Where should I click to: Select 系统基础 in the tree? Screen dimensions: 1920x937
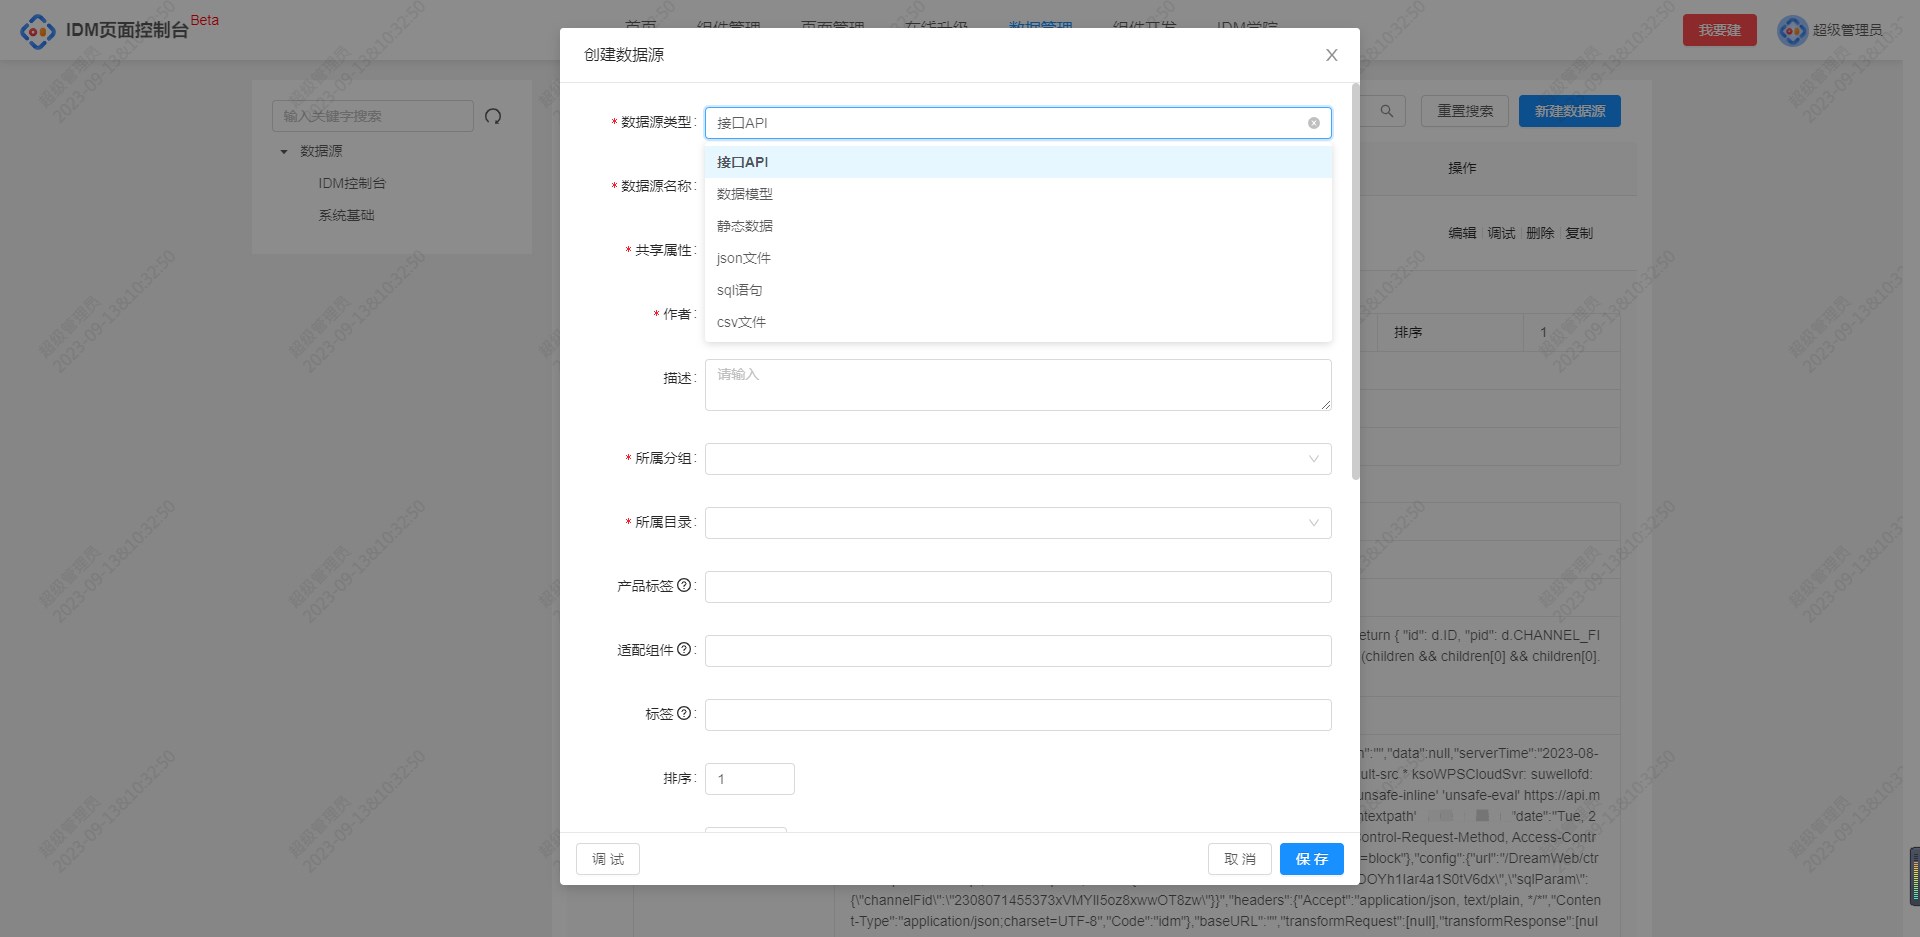click(346, 215)
